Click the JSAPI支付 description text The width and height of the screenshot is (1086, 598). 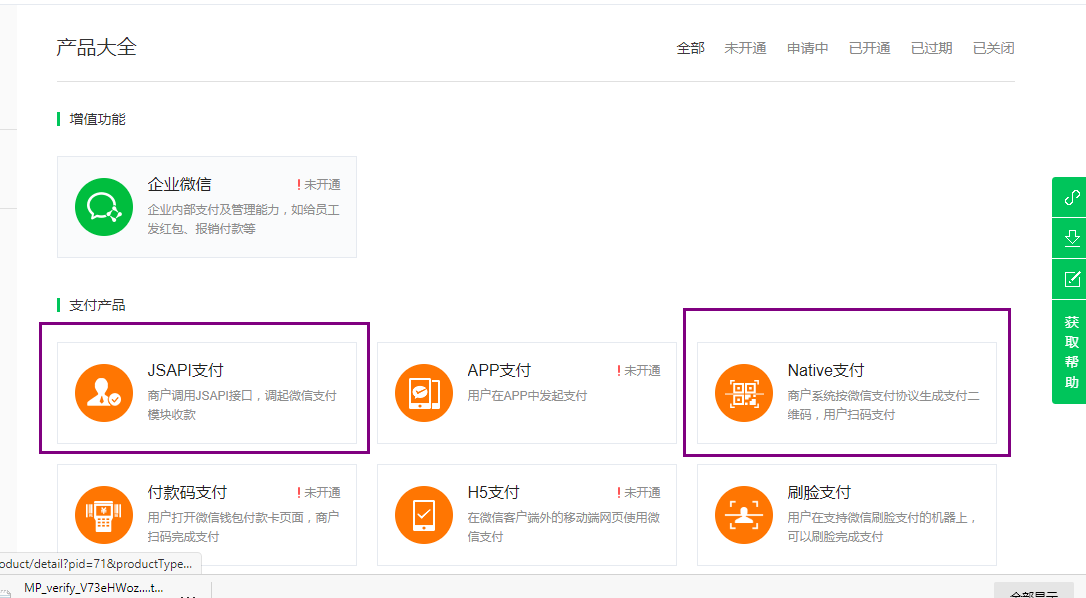point(242,405)
